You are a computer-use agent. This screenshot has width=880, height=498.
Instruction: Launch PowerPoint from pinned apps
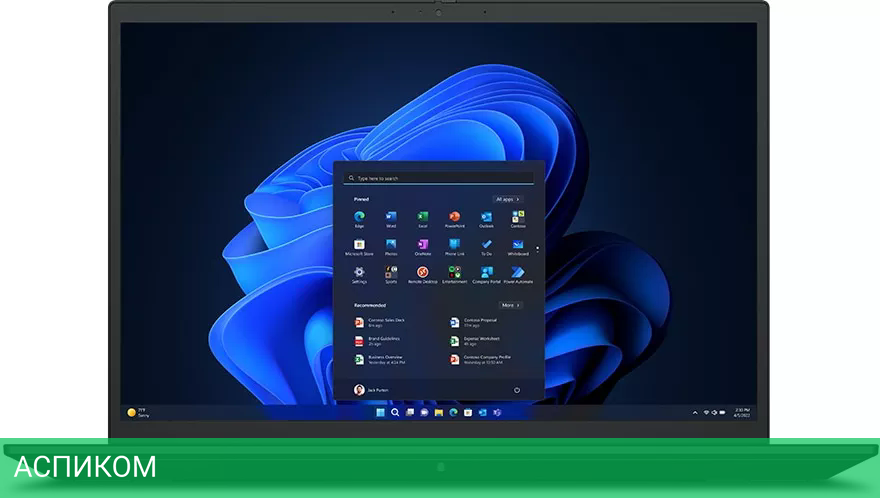coord(455,218)
